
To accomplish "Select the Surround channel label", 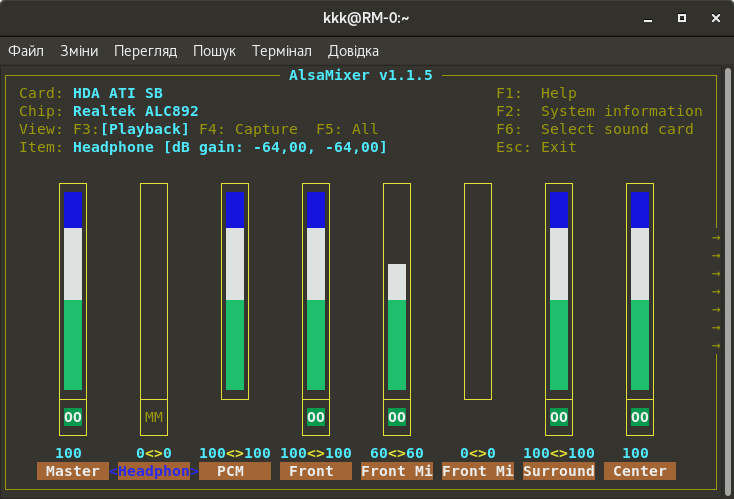I will click(559, 471).
